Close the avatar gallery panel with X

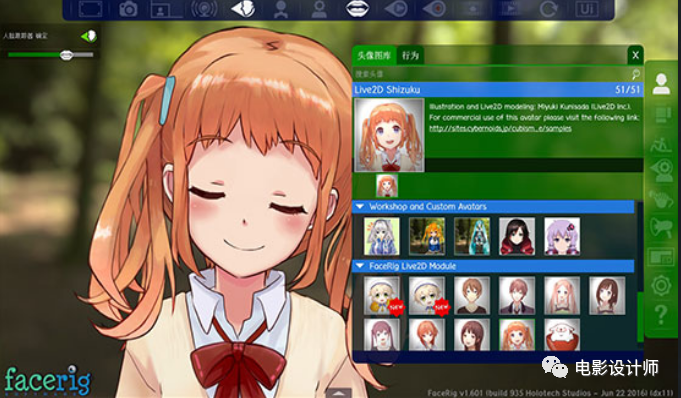coord(635,55)
